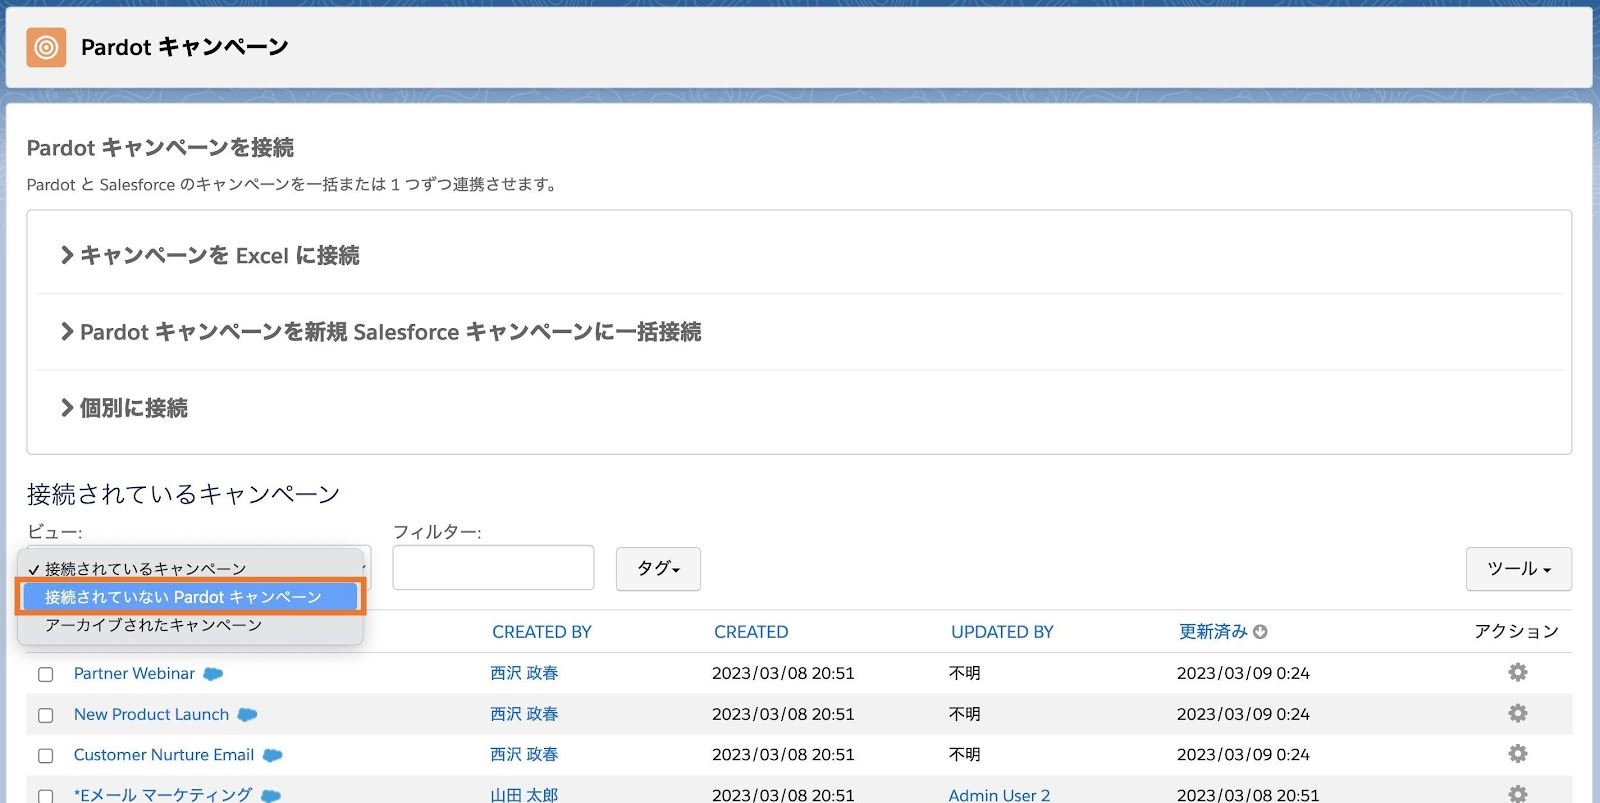
Task: Click Salesforce cloud icon next to *Eメール マーケティング
Action: [270, 796]
